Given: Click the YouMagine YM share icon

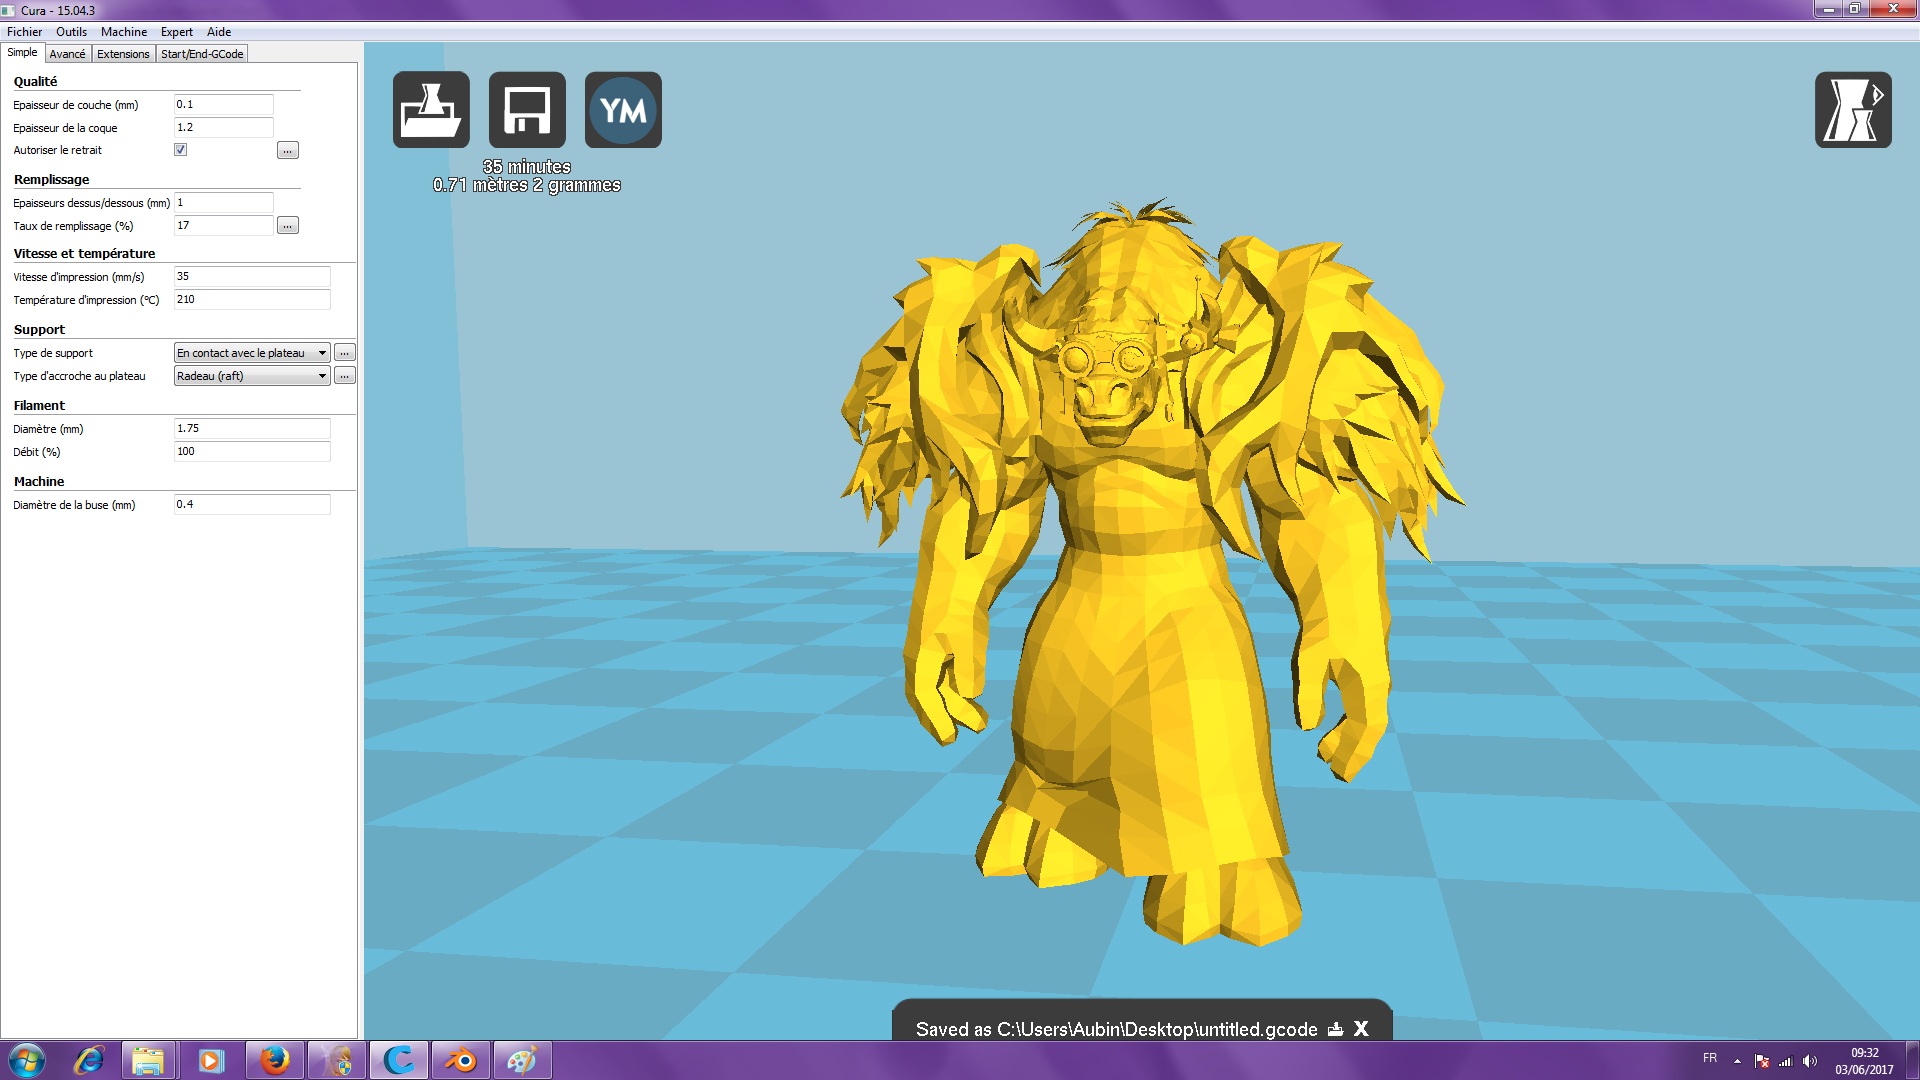Looking at the screenshot, I should 623,110.
